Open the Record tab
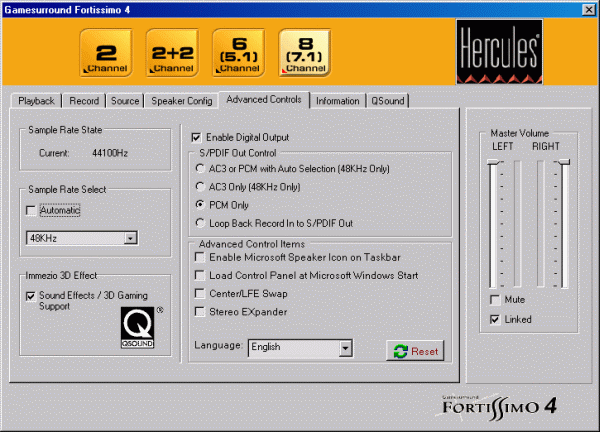Image resolution: width=600 pixels, height=432 pixels. click(84, 101)
